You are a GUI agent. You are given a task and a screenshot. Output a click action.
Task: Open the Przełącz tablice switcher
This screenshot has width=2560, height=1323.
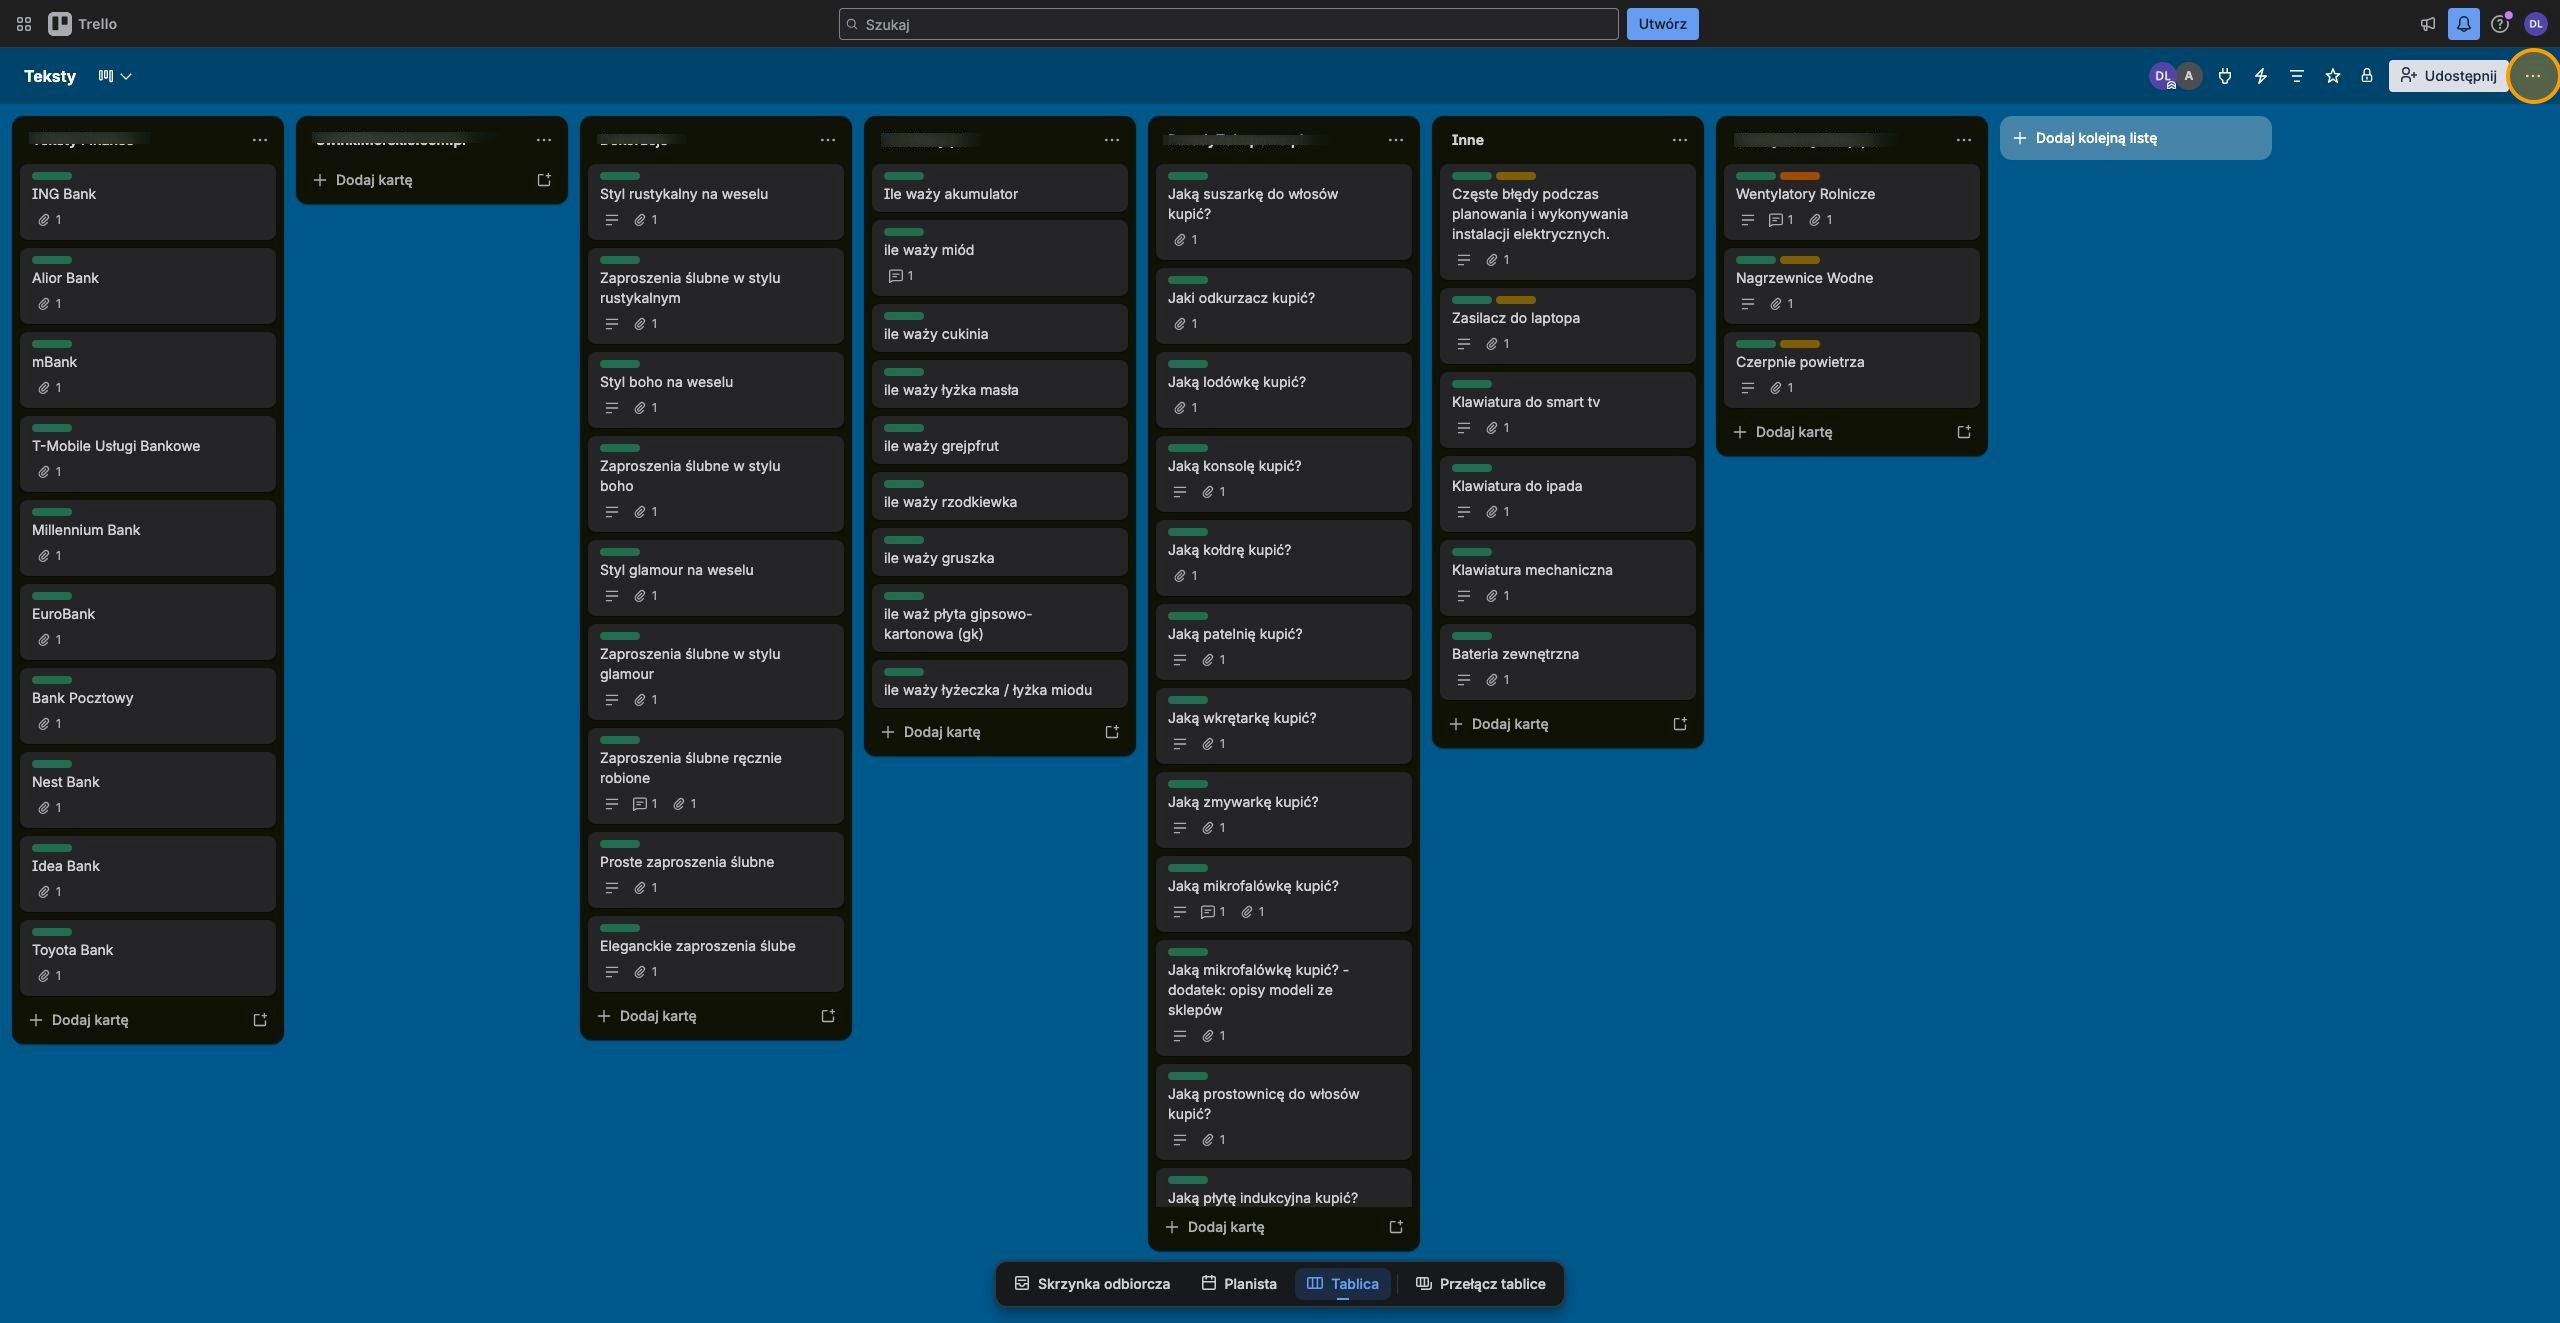click(1481, 1284)
